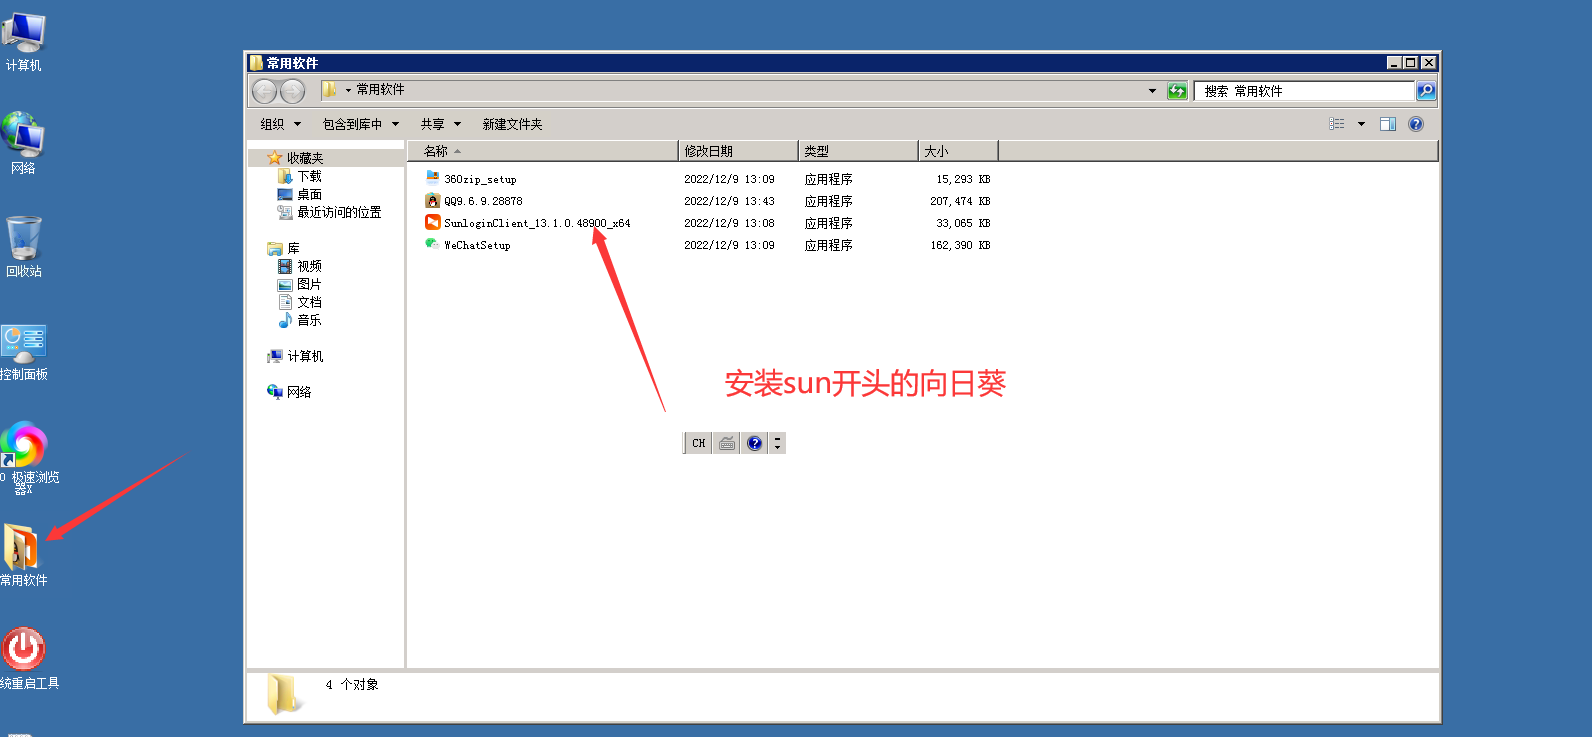Screen dimensions: 1592x737
Task: Click the Explorer Back navigation button
Action: tap(264, 91)
